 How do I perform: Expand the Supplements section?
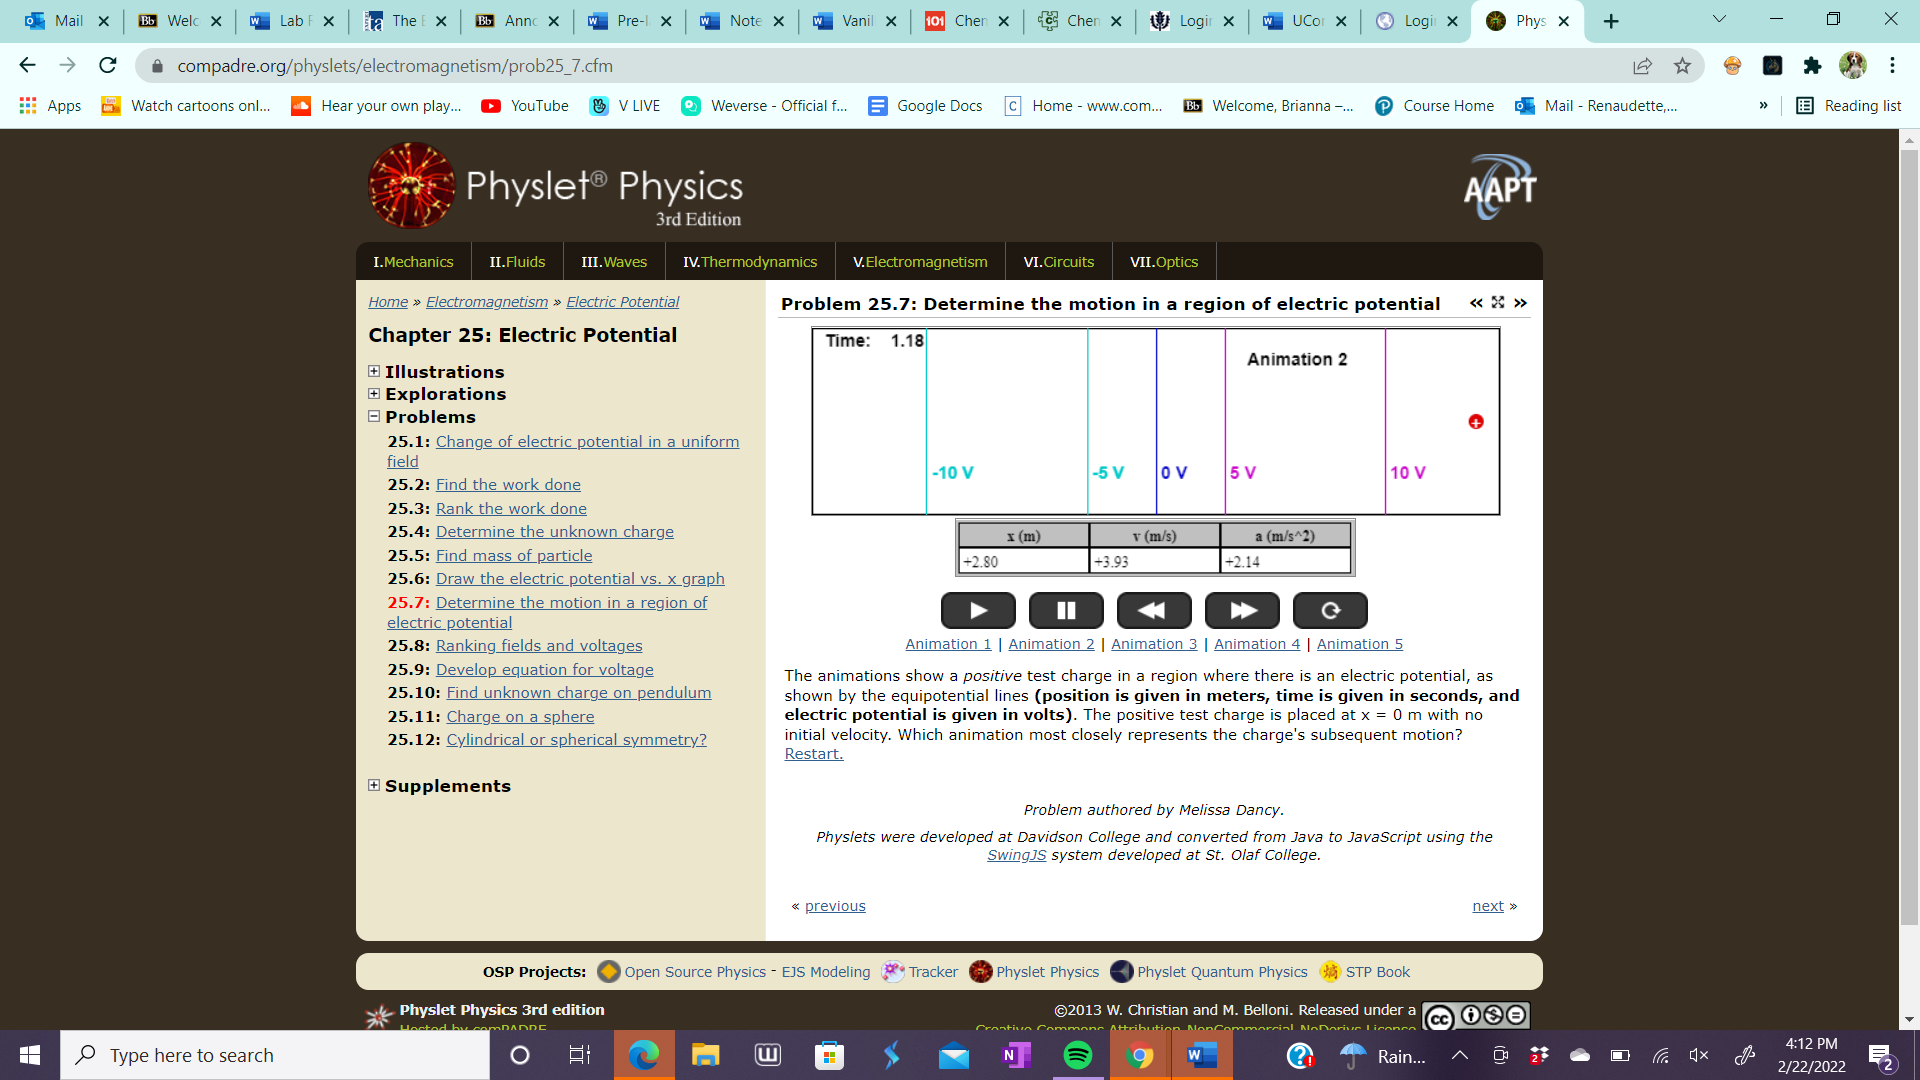click(374, 785)
